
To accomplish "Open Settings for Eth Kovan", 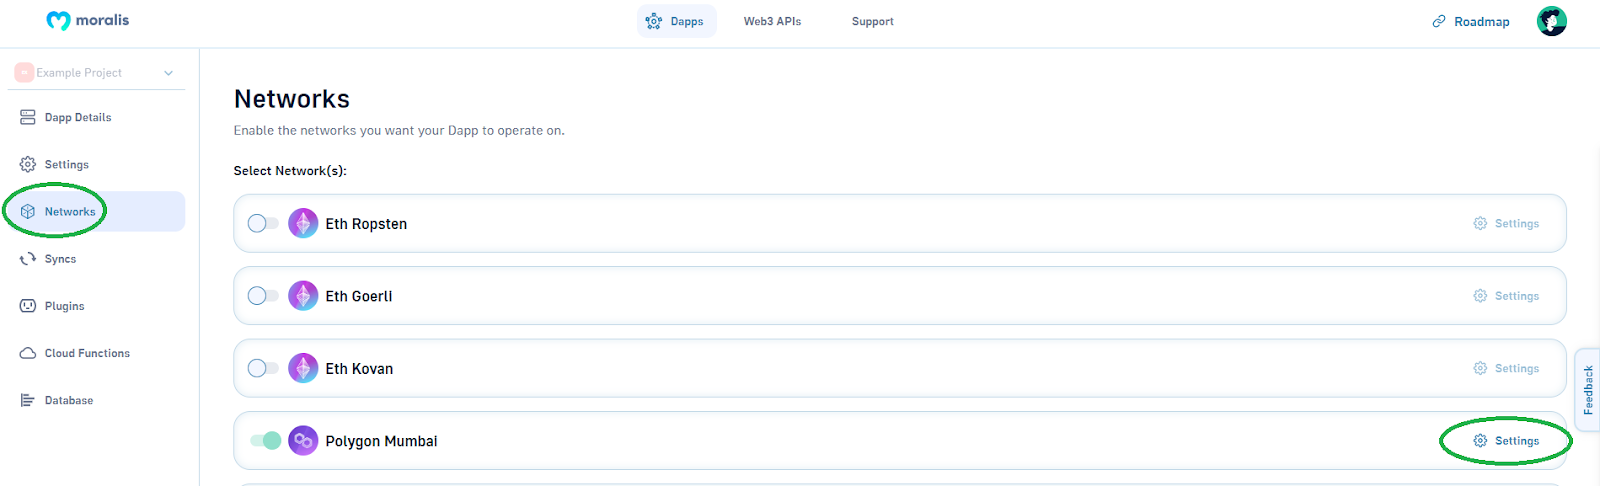I will [x=1506, y=368].
